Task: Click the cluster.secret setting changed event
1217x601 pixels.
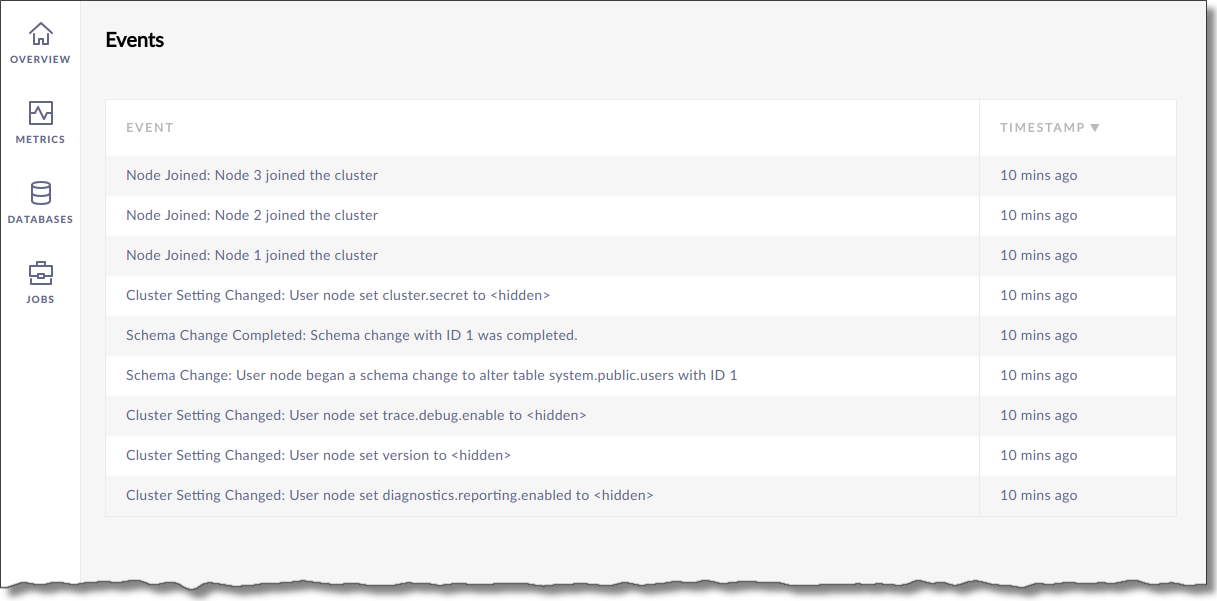Action: [338, 296]
